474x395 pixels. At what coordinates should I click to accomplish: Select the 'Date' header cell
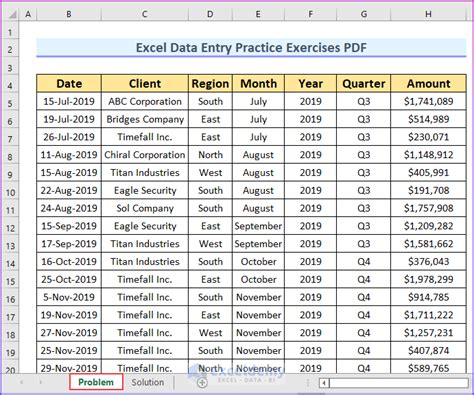pos(69,84)
